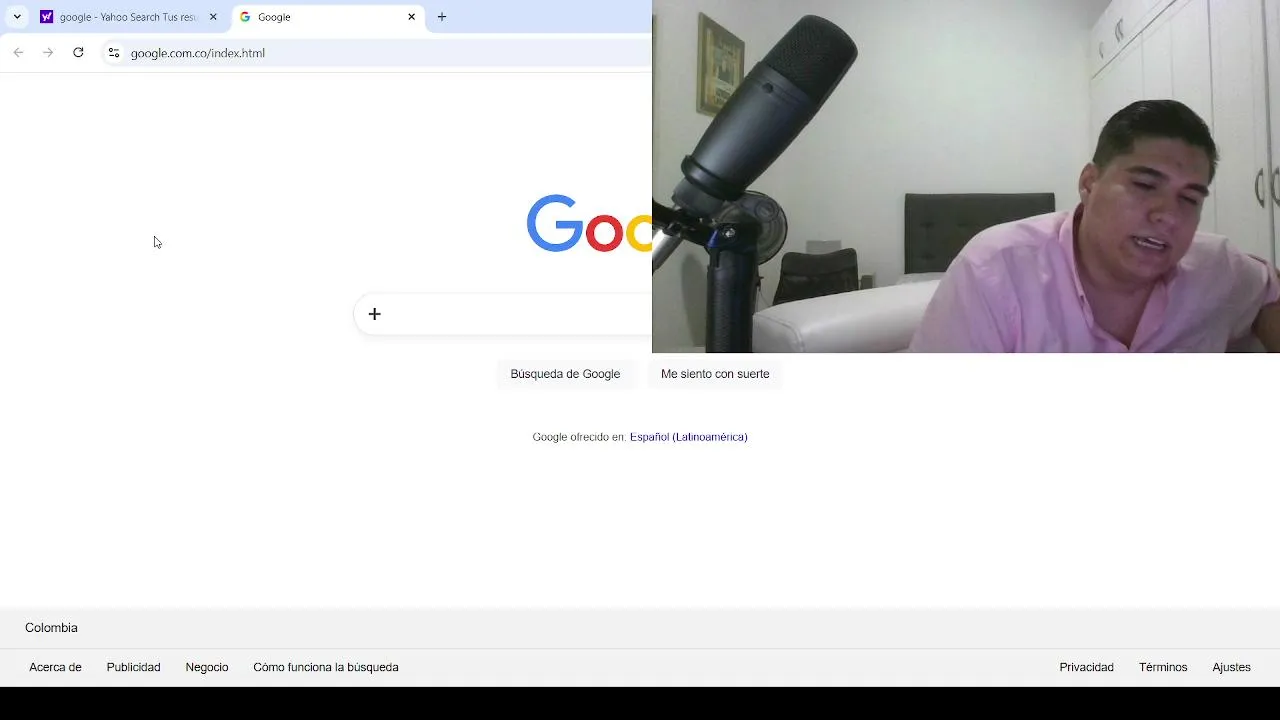Viewport: 1280px width, 720px height.
Task: Click the Google logo
Action: click(589, 223)
